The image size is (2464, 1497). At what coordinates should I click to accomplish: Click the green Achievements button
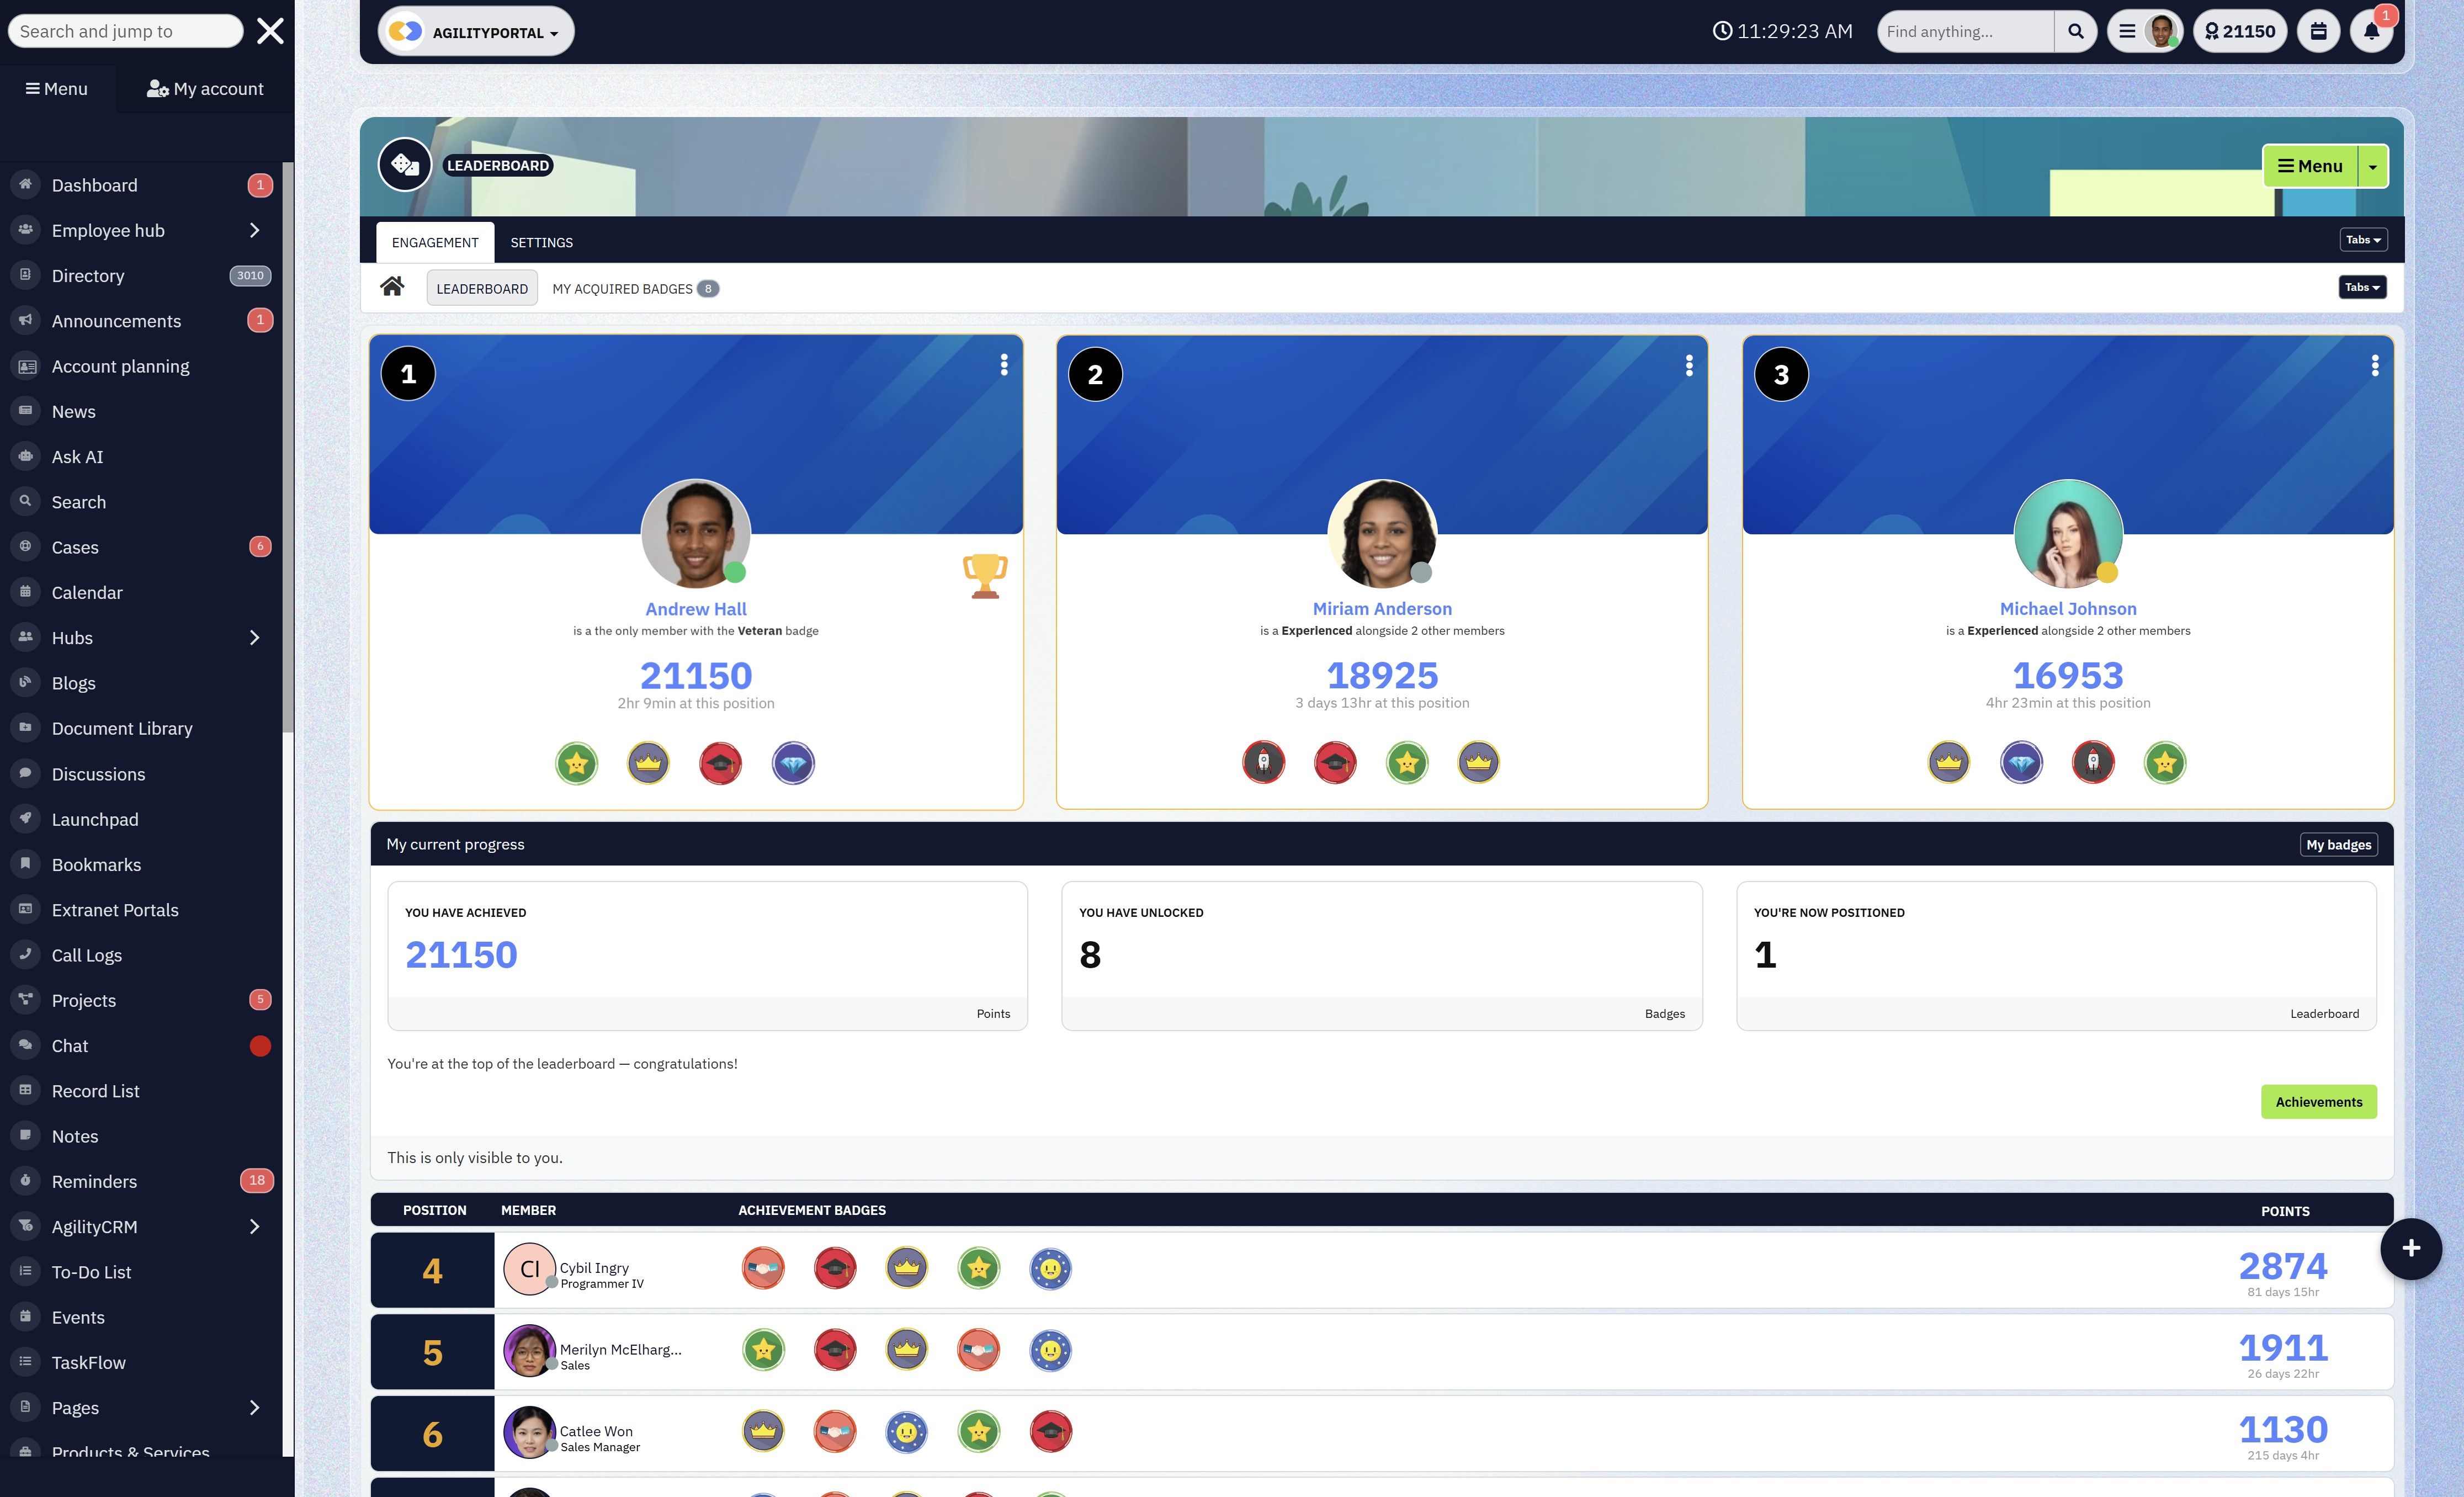[2318, 1102]
